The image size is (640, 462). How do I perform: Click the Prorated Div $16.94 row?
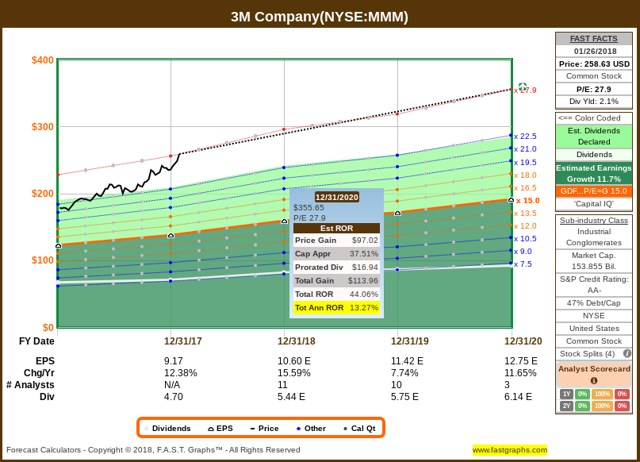coord(336,267)
